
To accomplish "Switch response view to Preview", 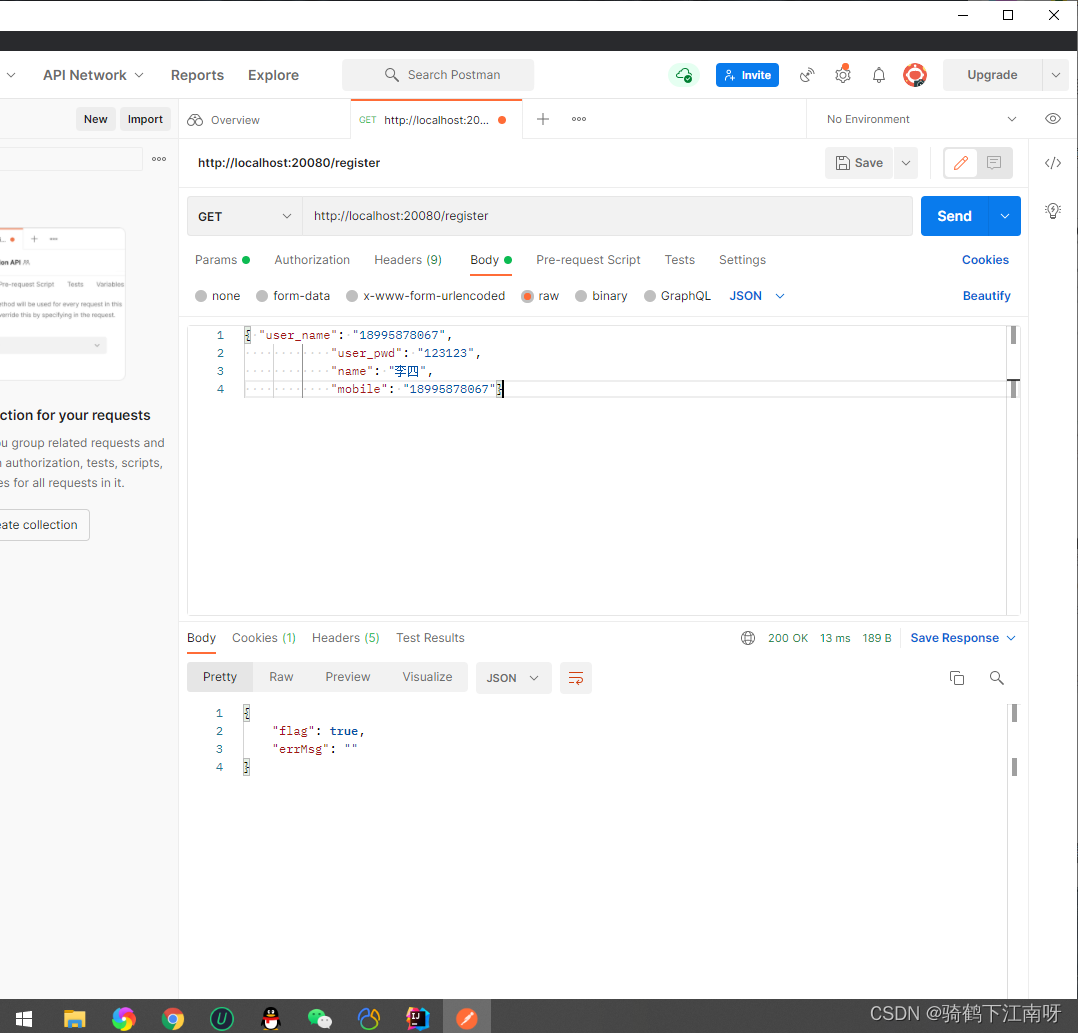I will click(x=347, y=677).
